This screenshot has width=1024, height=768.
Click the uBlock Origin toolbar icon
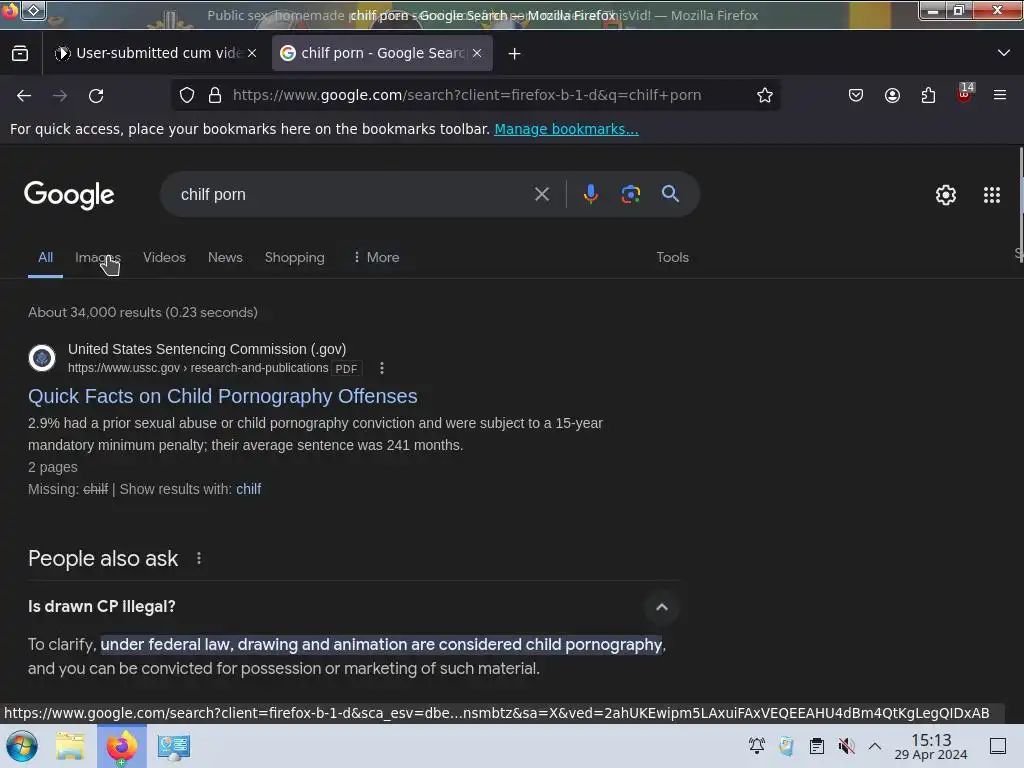coord(965,94)
